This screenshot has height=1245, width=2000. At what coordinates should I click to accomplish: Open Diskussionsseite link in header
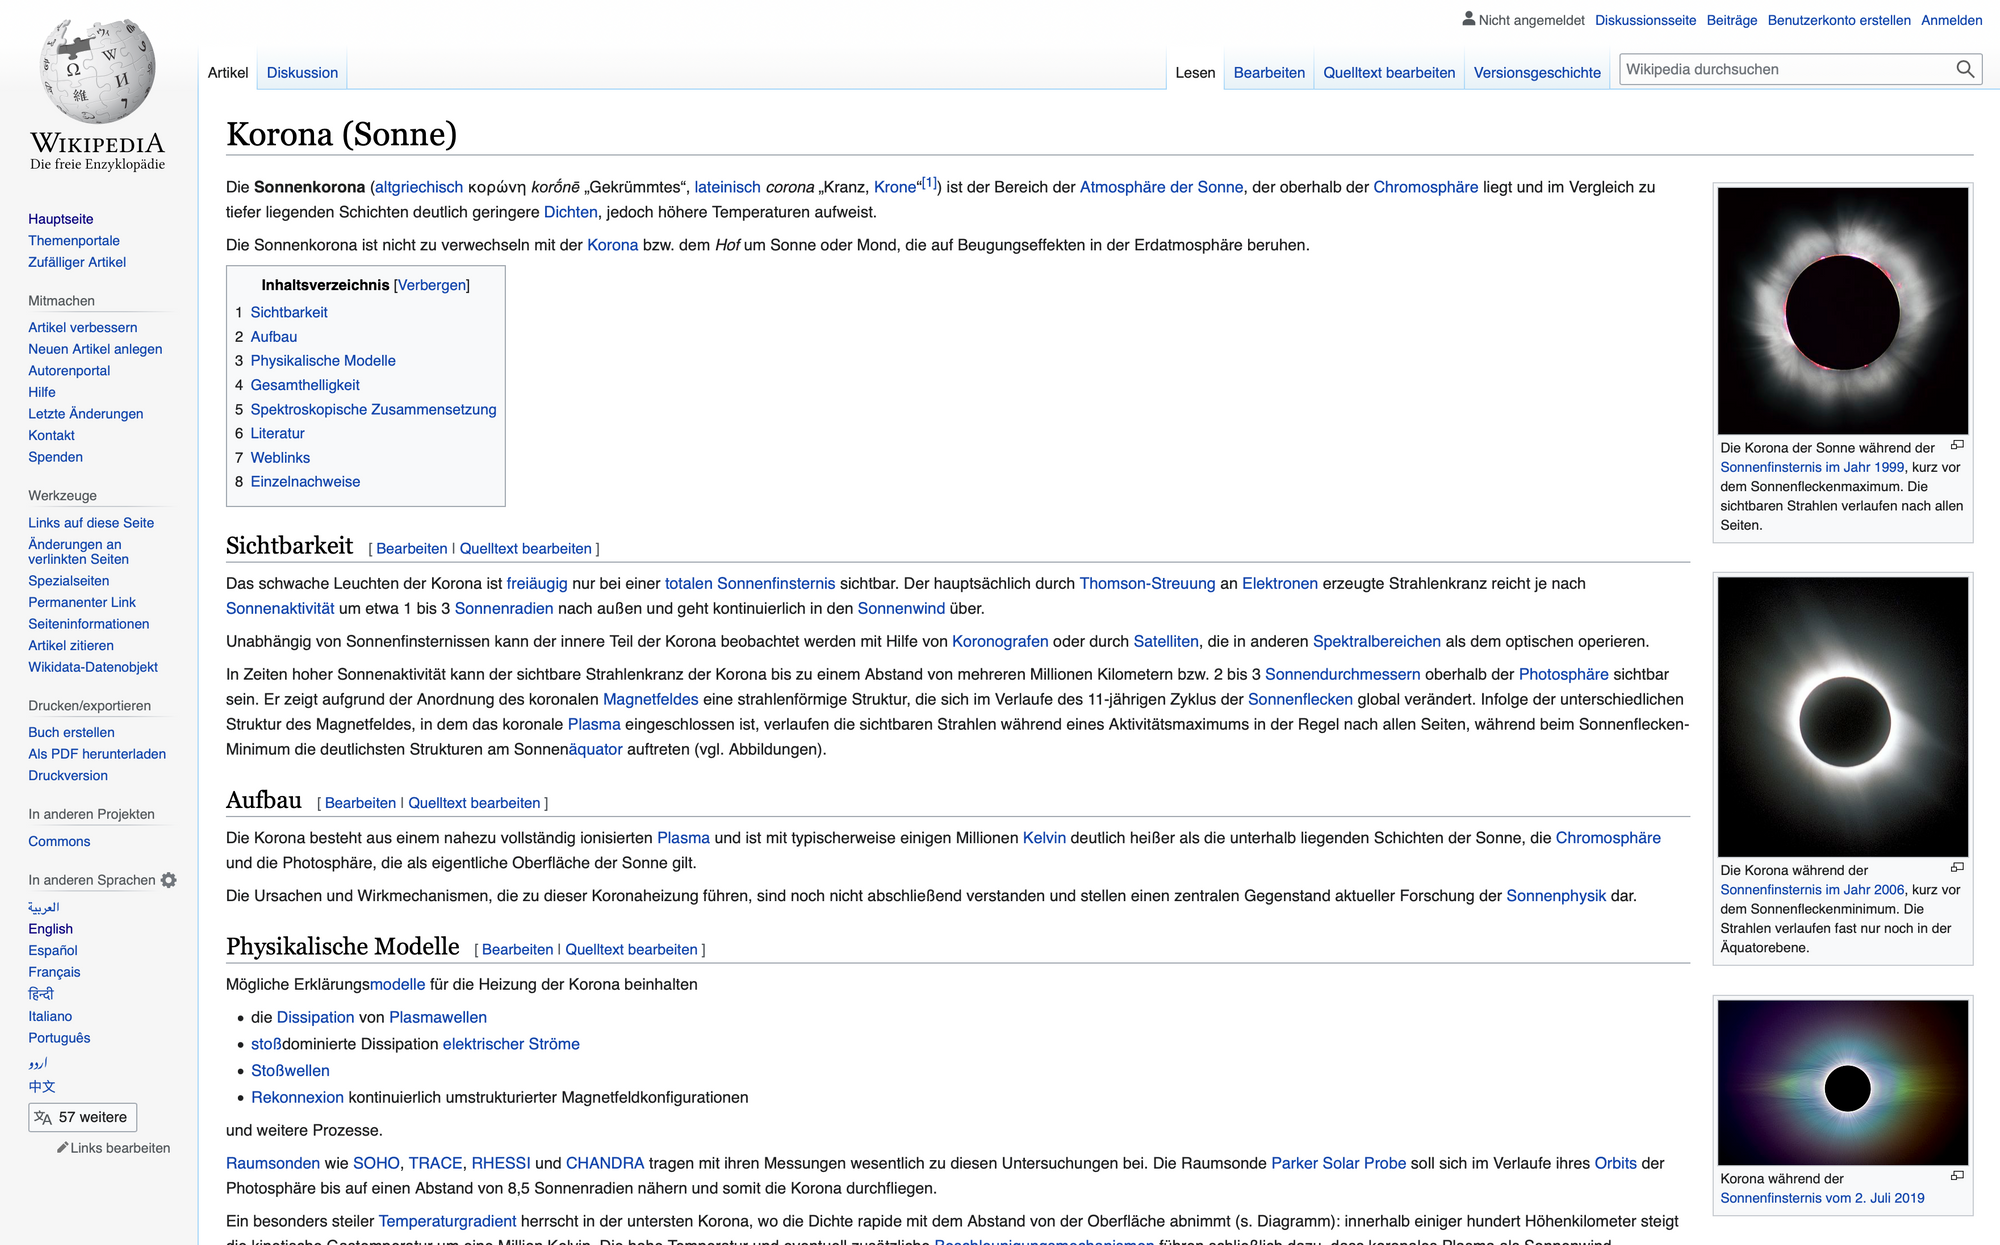pyautogui.click(x=1645, y=20)
